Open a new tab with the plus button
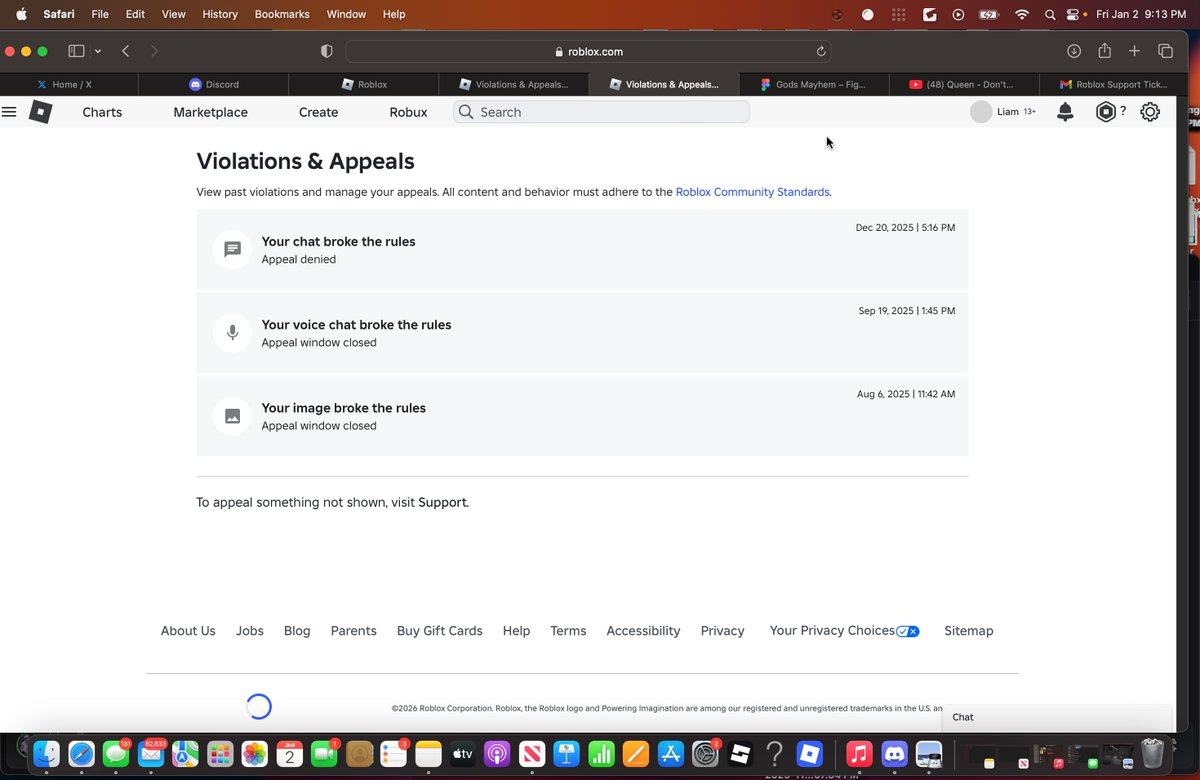1200x780 pixels. point(1134,51)
